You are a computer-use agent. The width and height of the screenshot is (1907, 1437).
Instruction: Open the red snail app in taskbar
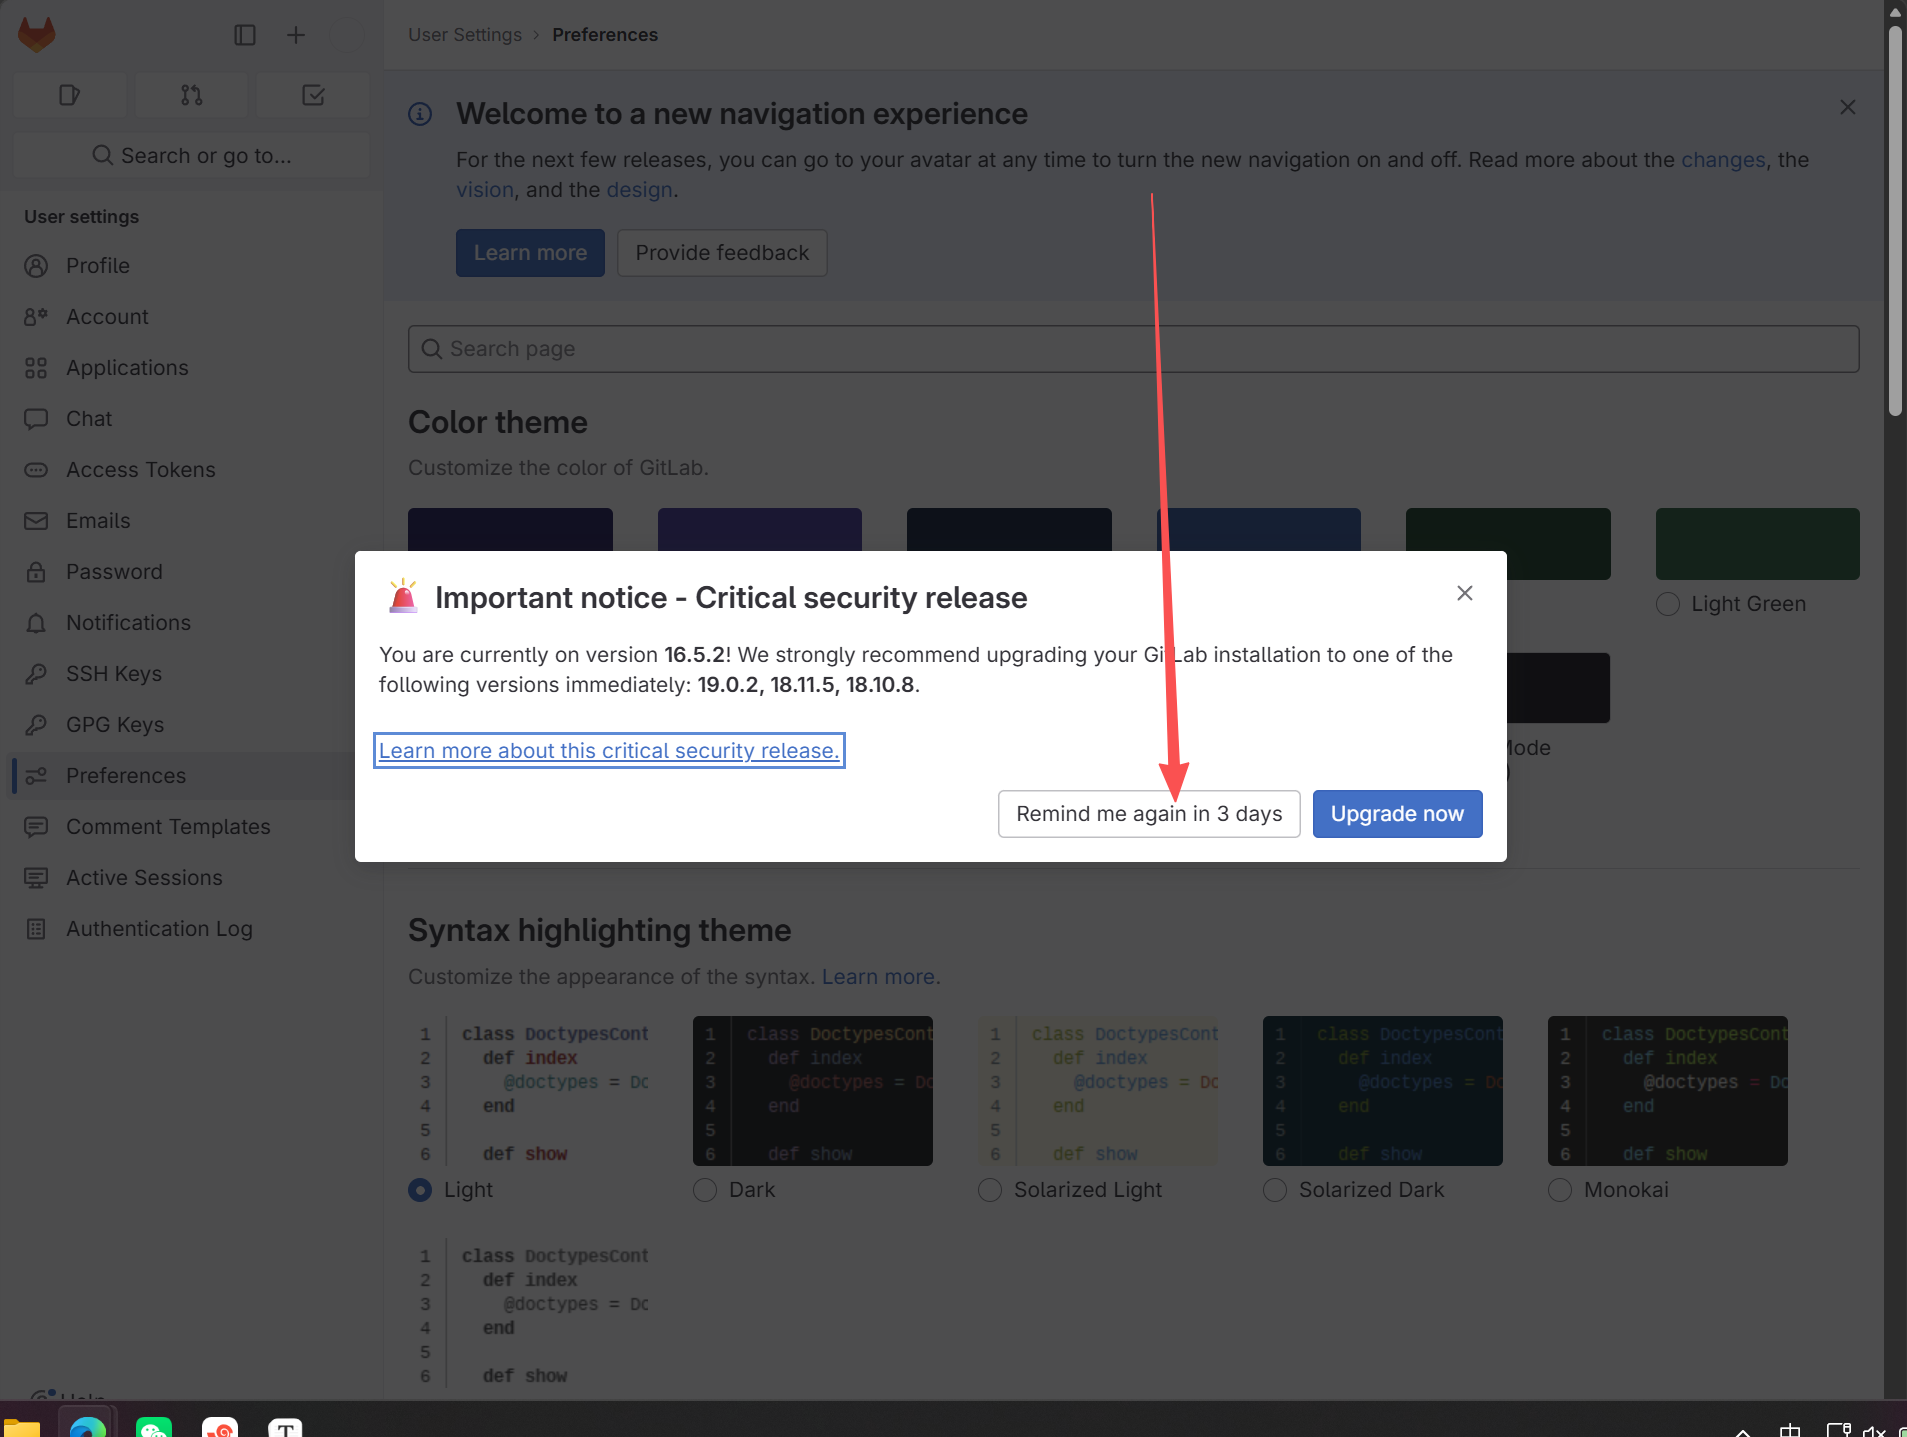[x=220, y=1427]
